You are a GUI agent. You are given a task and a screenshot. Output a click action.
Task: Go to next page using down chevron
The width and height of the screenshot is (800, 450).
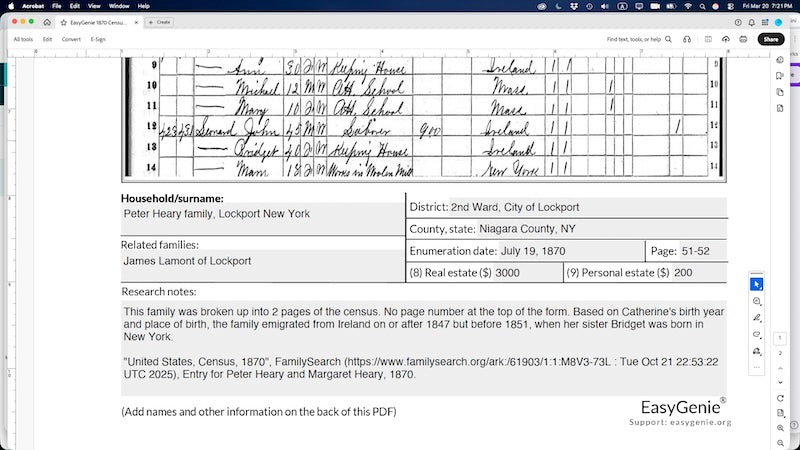pyautogui.click(x=780, y=382)
